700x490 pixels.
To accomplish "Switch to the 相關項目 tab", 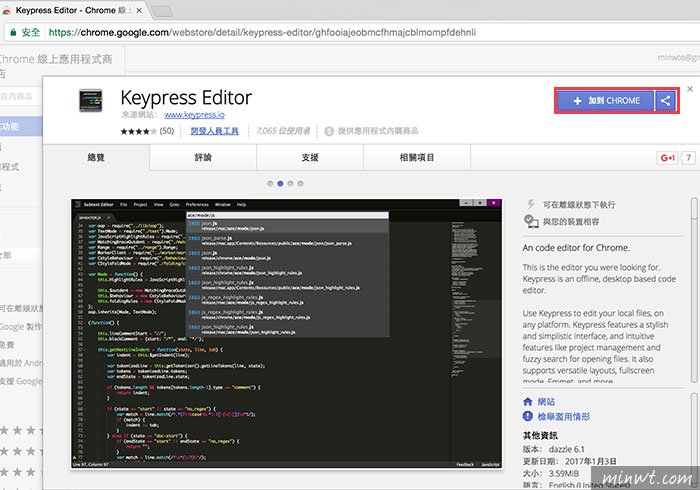I will pyautogui.click(x=417, y=158).
